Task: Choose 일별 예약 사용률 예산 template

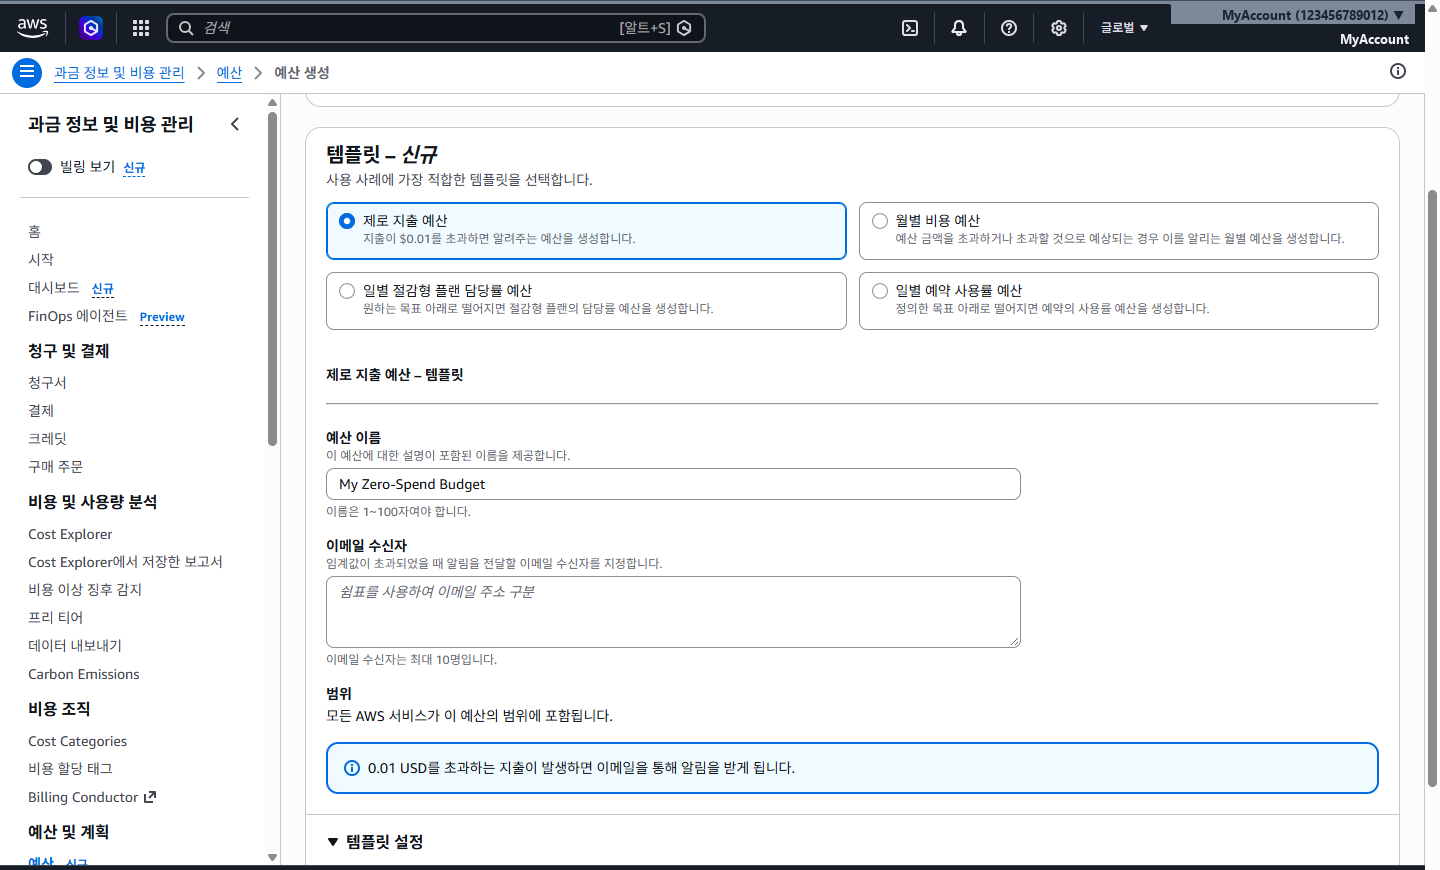Action: pos(1119,301)
